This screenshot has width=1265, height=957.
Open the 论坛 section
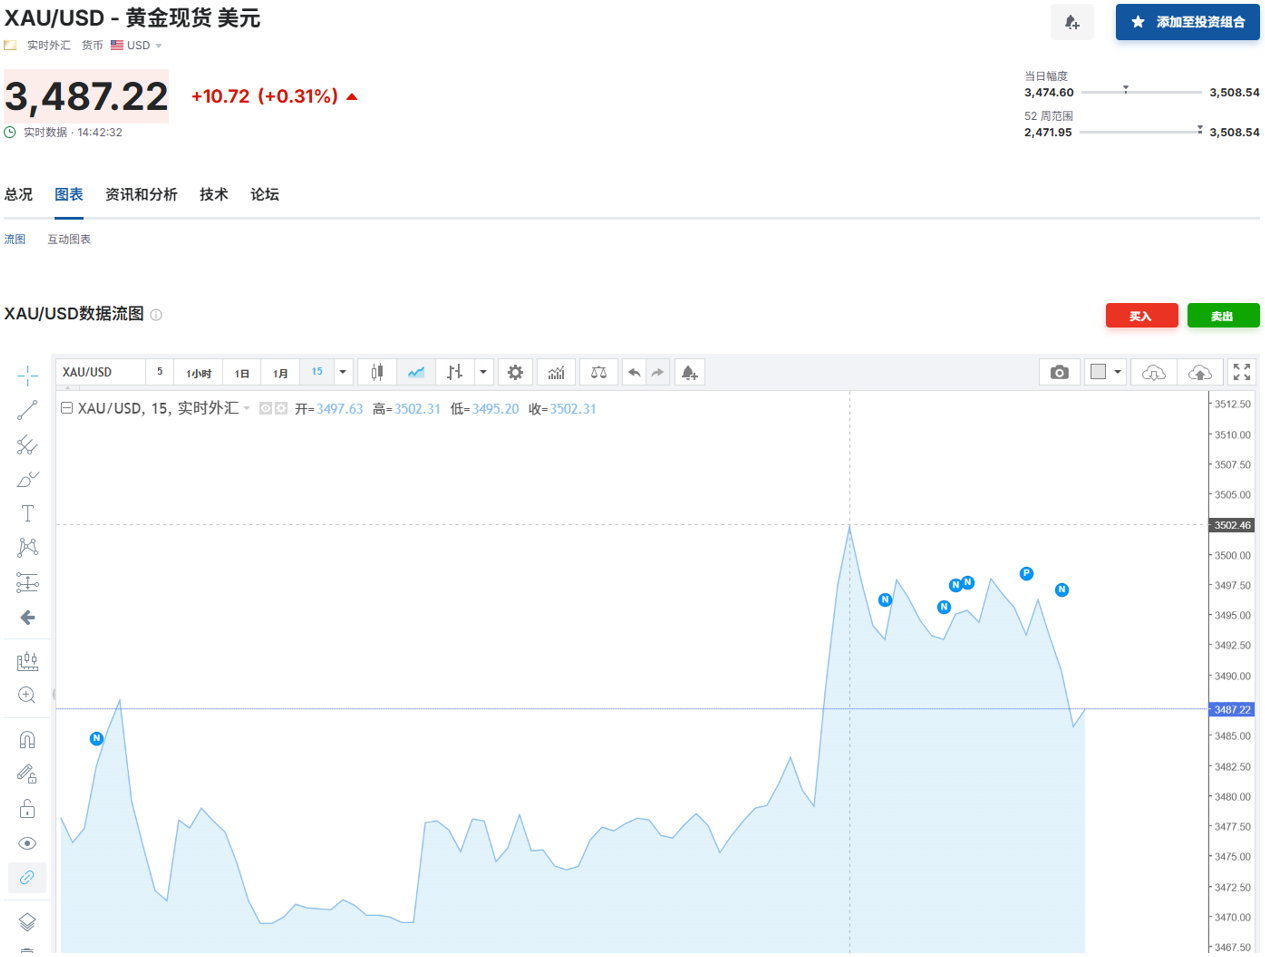tap(264, 194)
